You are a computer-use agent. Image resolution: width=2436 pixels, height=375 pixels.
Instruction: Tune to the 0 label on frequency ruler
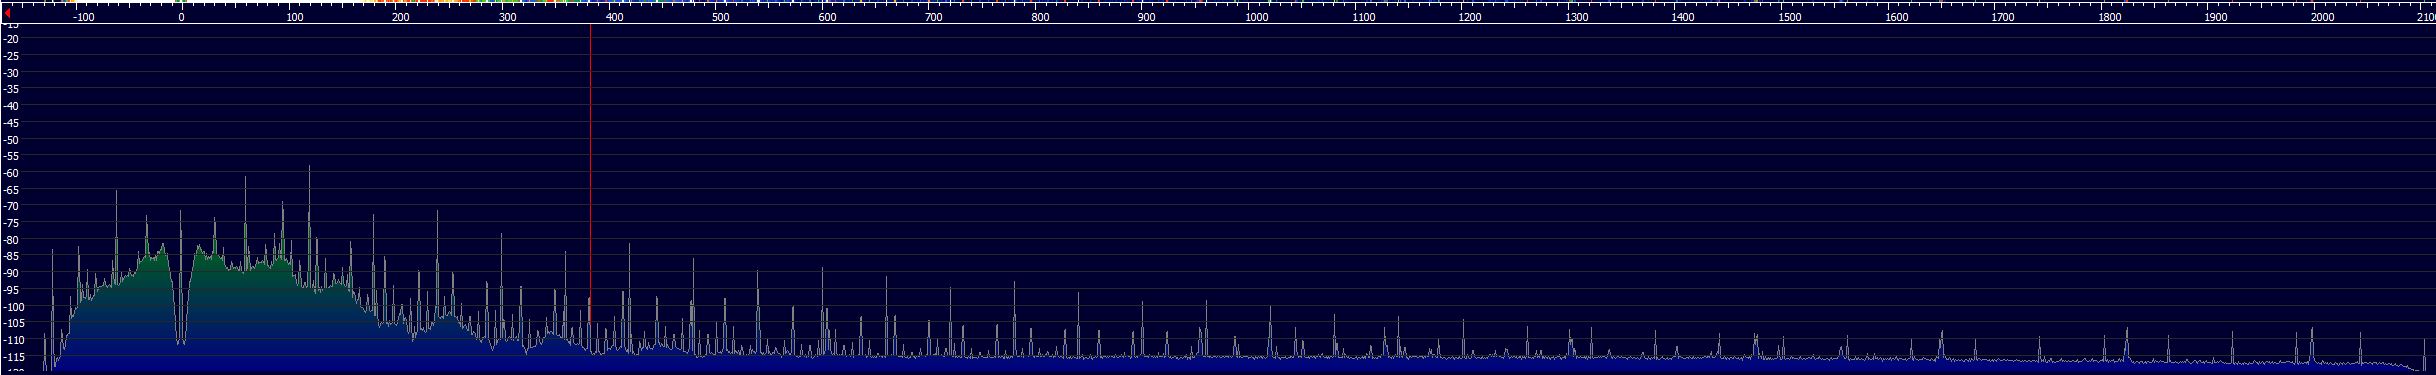tap(181, 17)
